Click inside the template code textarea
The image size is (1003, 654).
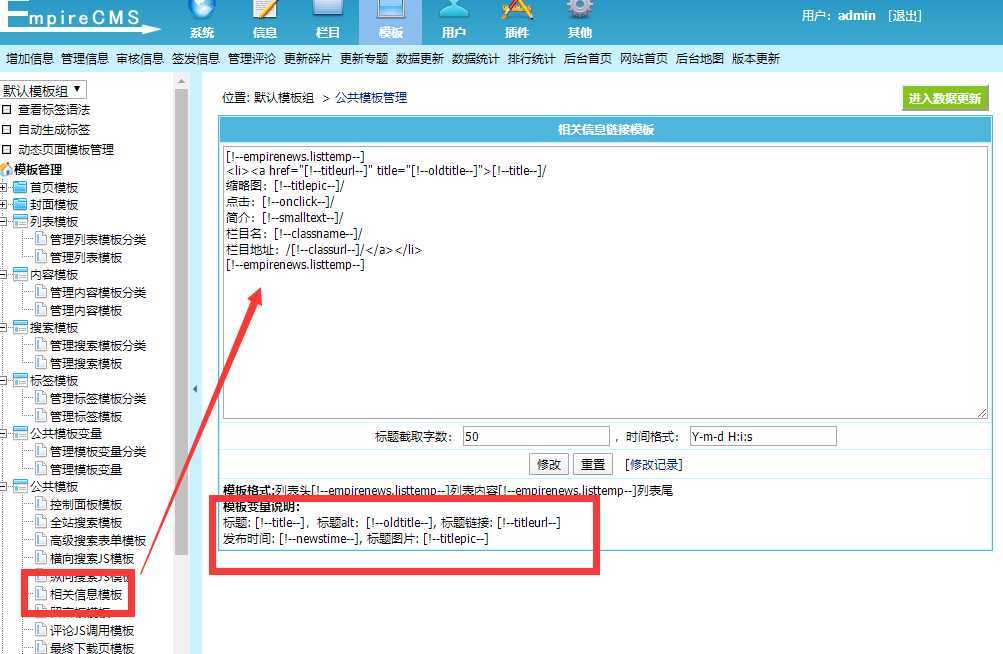point(605,283)
